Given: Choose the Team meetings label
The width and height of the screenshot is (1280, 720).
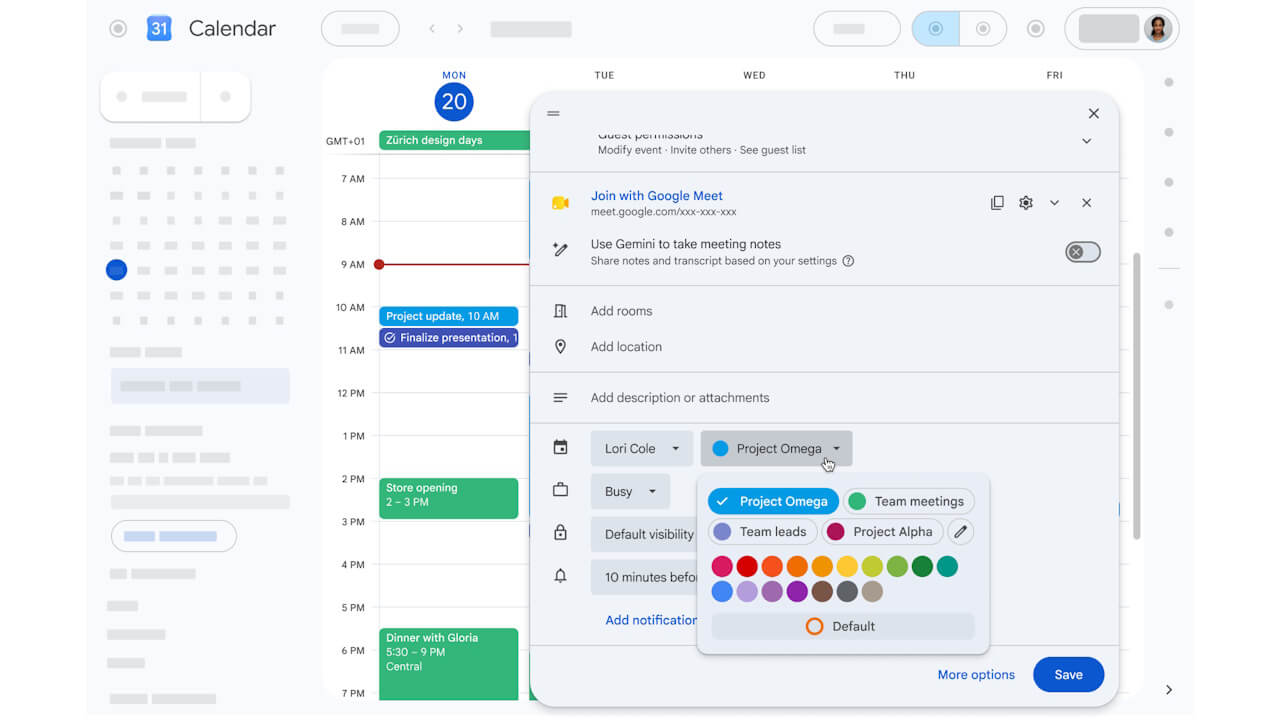Looking at the screenshot, I should pyautogui.click(x=908, y=502).
